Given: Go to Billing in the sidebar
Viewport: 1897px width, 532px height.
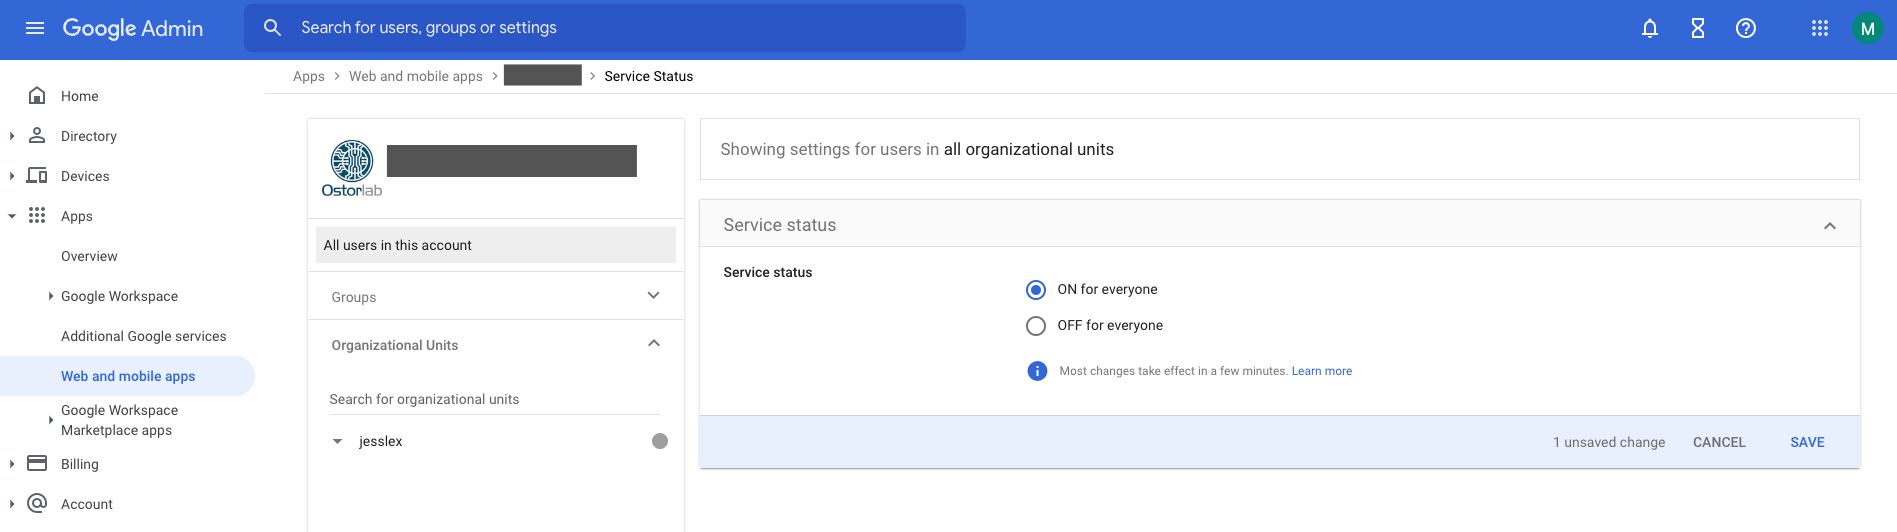Looking at the screenshot, I should [x=79, y=464].
